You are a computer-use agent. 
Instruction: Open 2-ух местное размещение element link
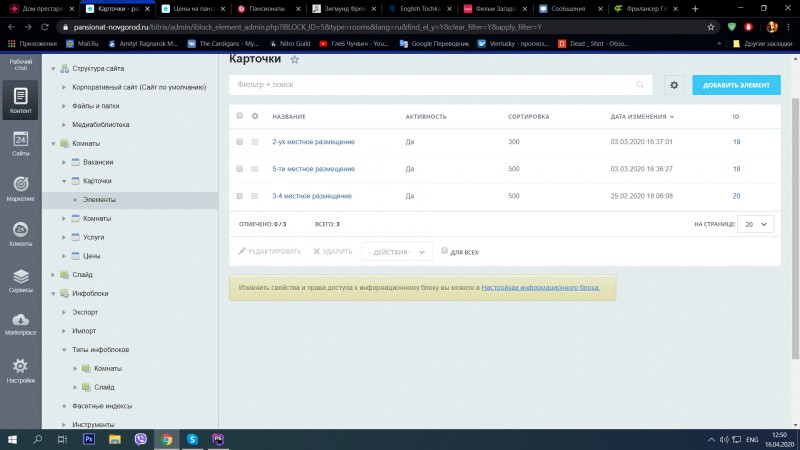pyautogui.click(x=313, y=142)
